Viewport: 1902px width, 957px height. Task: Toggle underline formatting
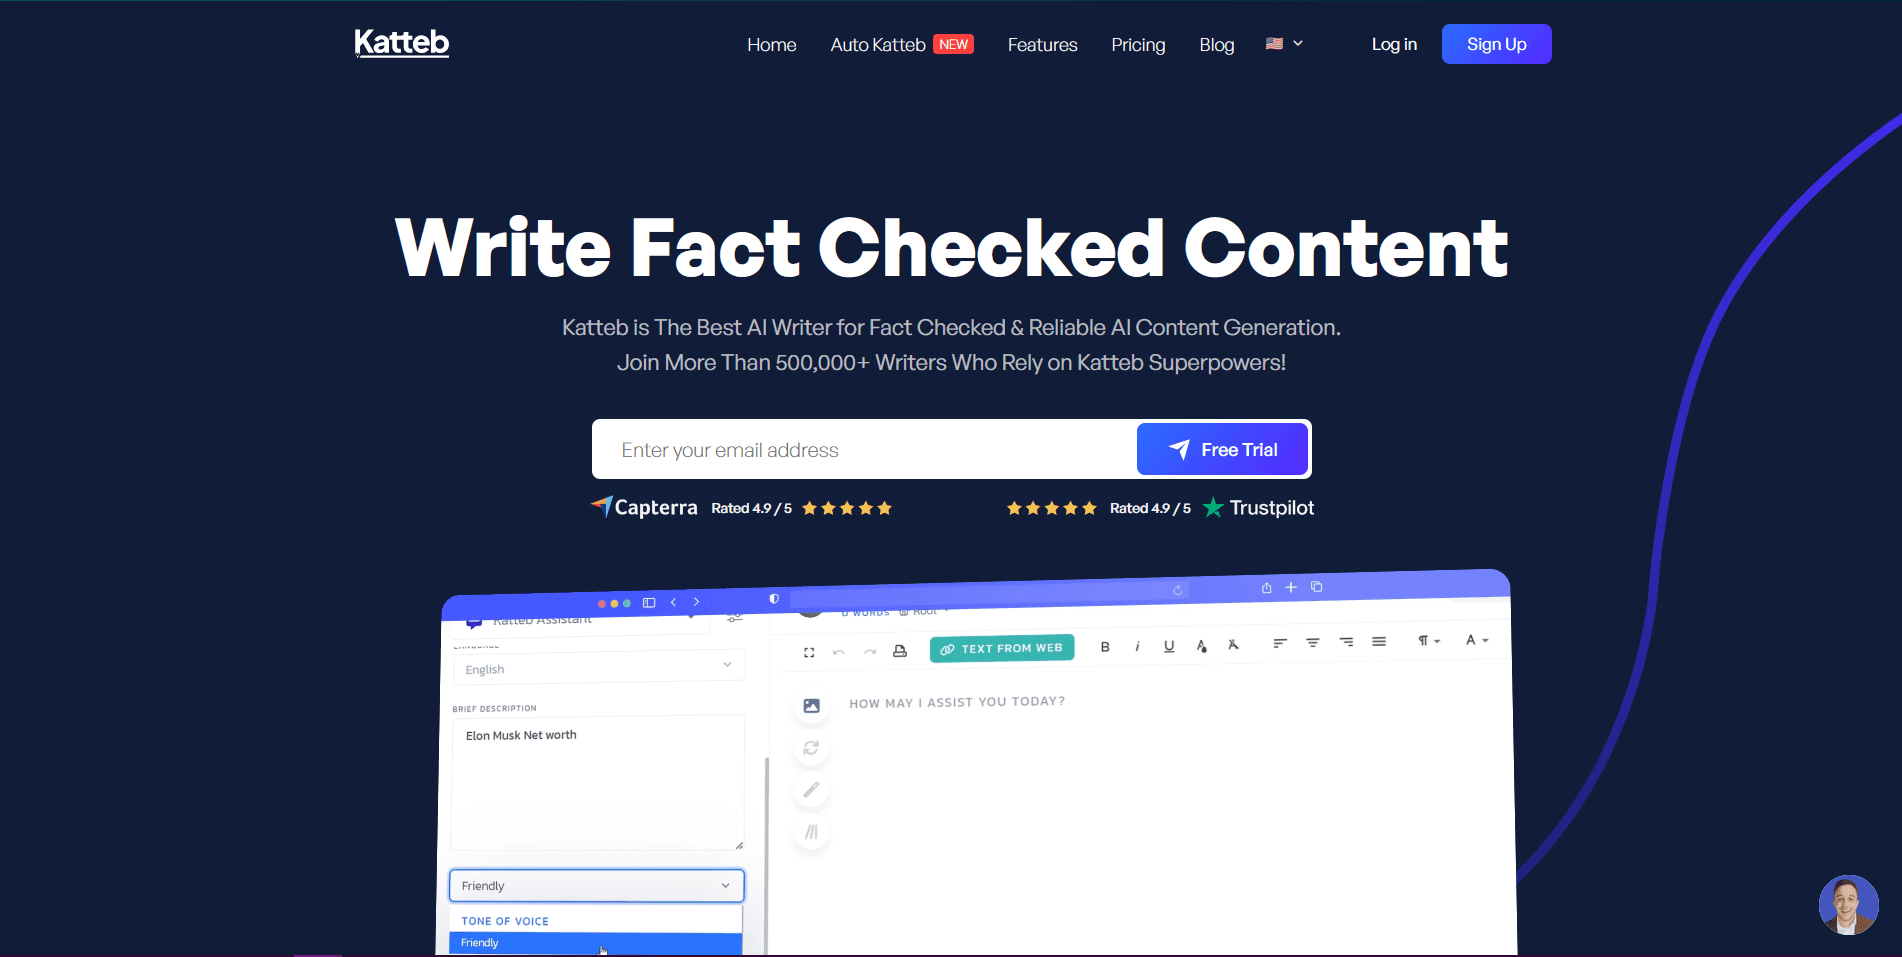coord(1169,646)
